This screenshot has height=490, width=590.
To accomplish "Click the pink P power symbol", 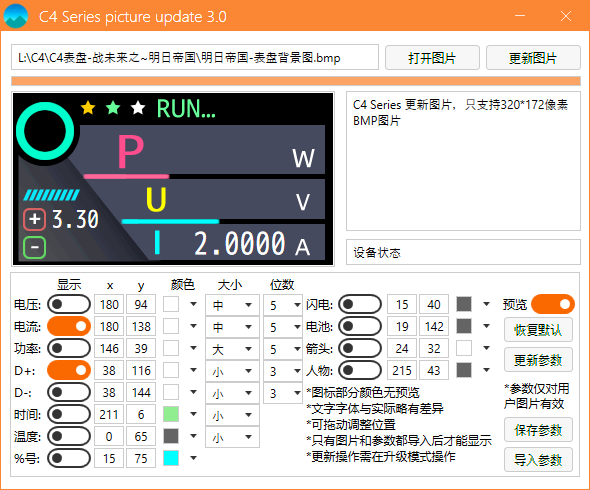I will pos(131,151).
